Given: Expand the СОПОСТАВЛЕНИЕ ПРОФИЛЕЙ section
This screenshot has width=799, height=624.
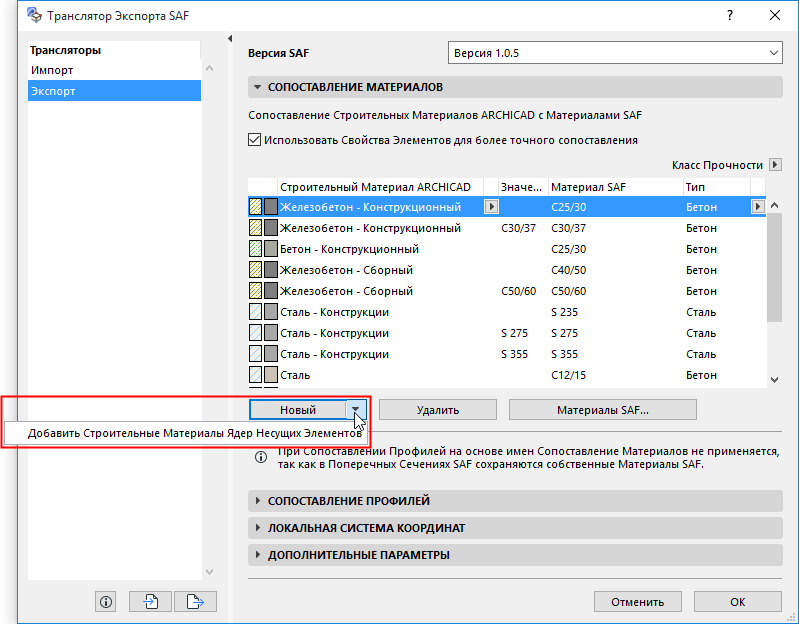Looking at the screenshot, I should point(257,501).
